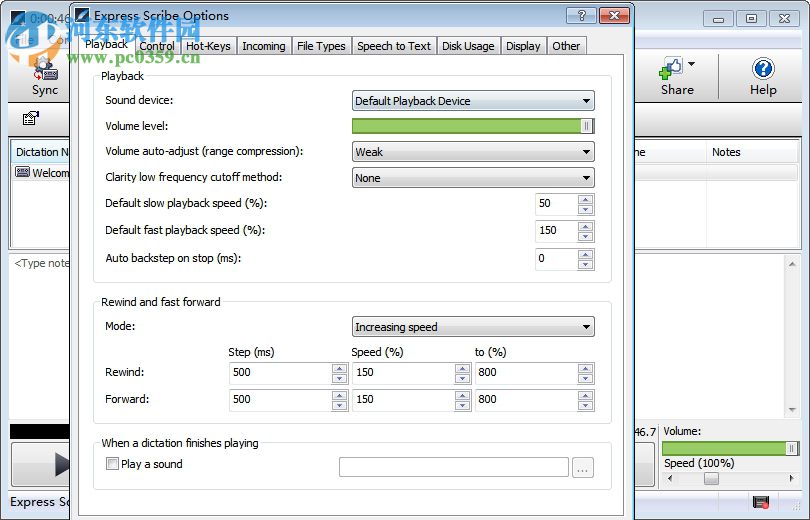Screen dimensions: 810x520
Task: Increase Rewind 'to (%)' value
Action: [x=585, y=368]
